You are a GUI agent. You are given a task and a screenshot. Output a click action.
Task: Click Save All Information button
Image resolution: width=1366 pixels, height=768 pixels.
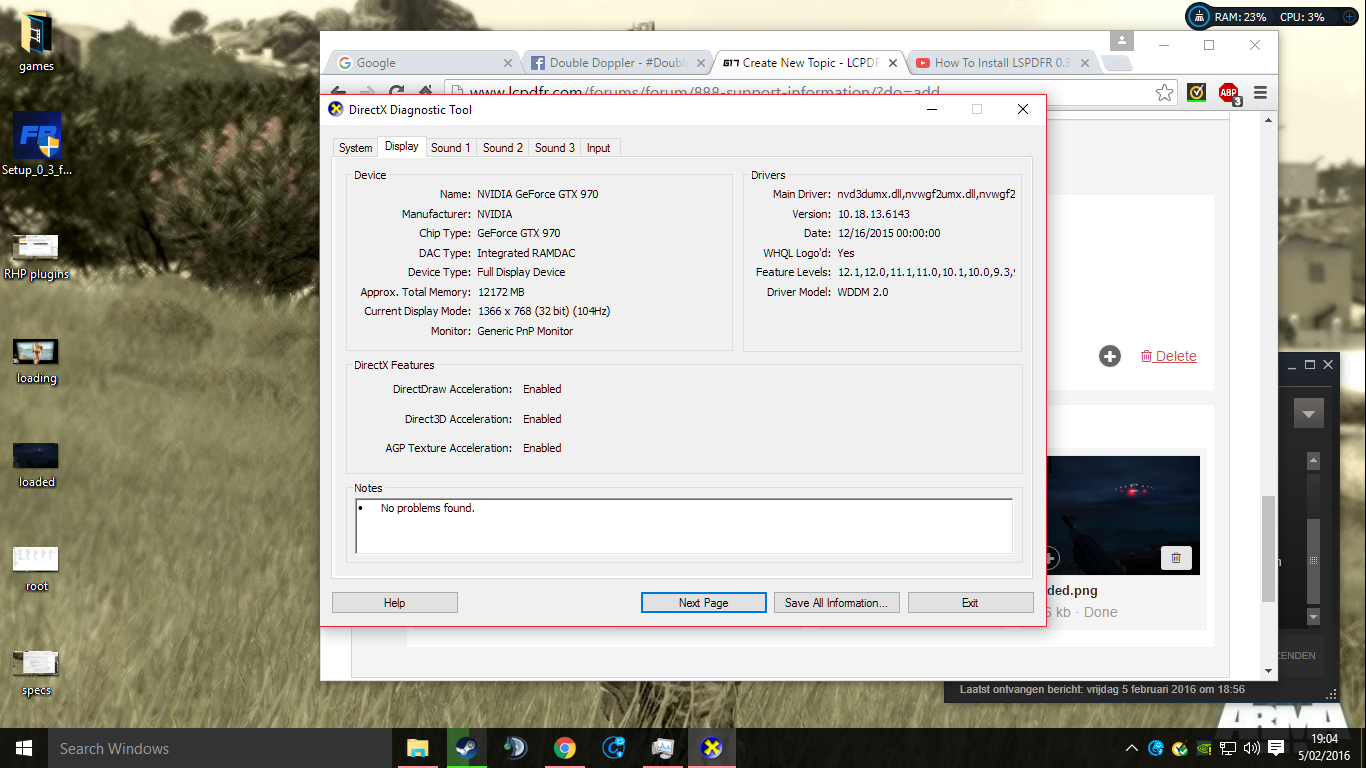(x=836, y=603)
